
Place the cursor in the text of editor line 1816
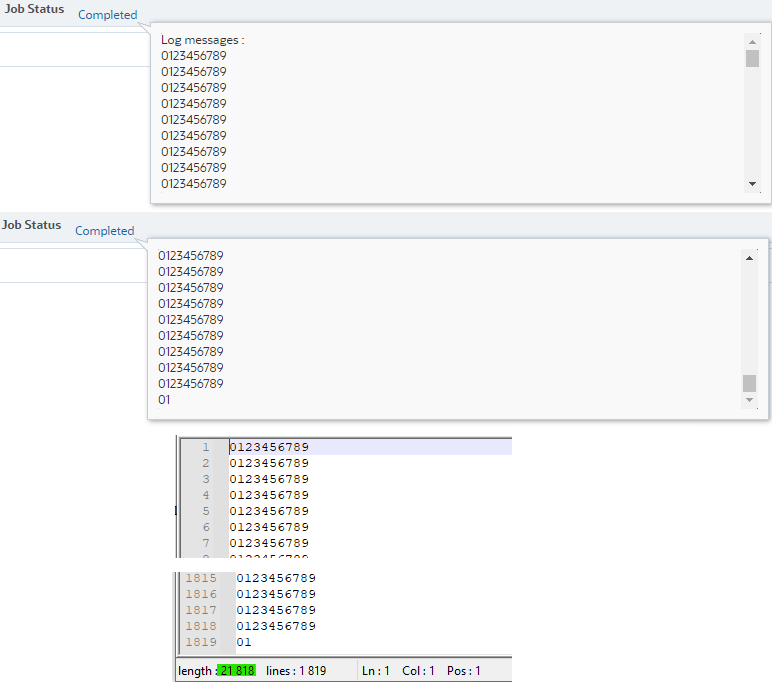276,594
